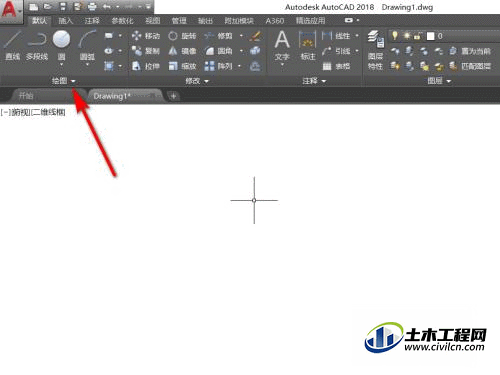Open the Arc (圆弧) flyout arrow
500x375 pixels.
click(87, 65)
